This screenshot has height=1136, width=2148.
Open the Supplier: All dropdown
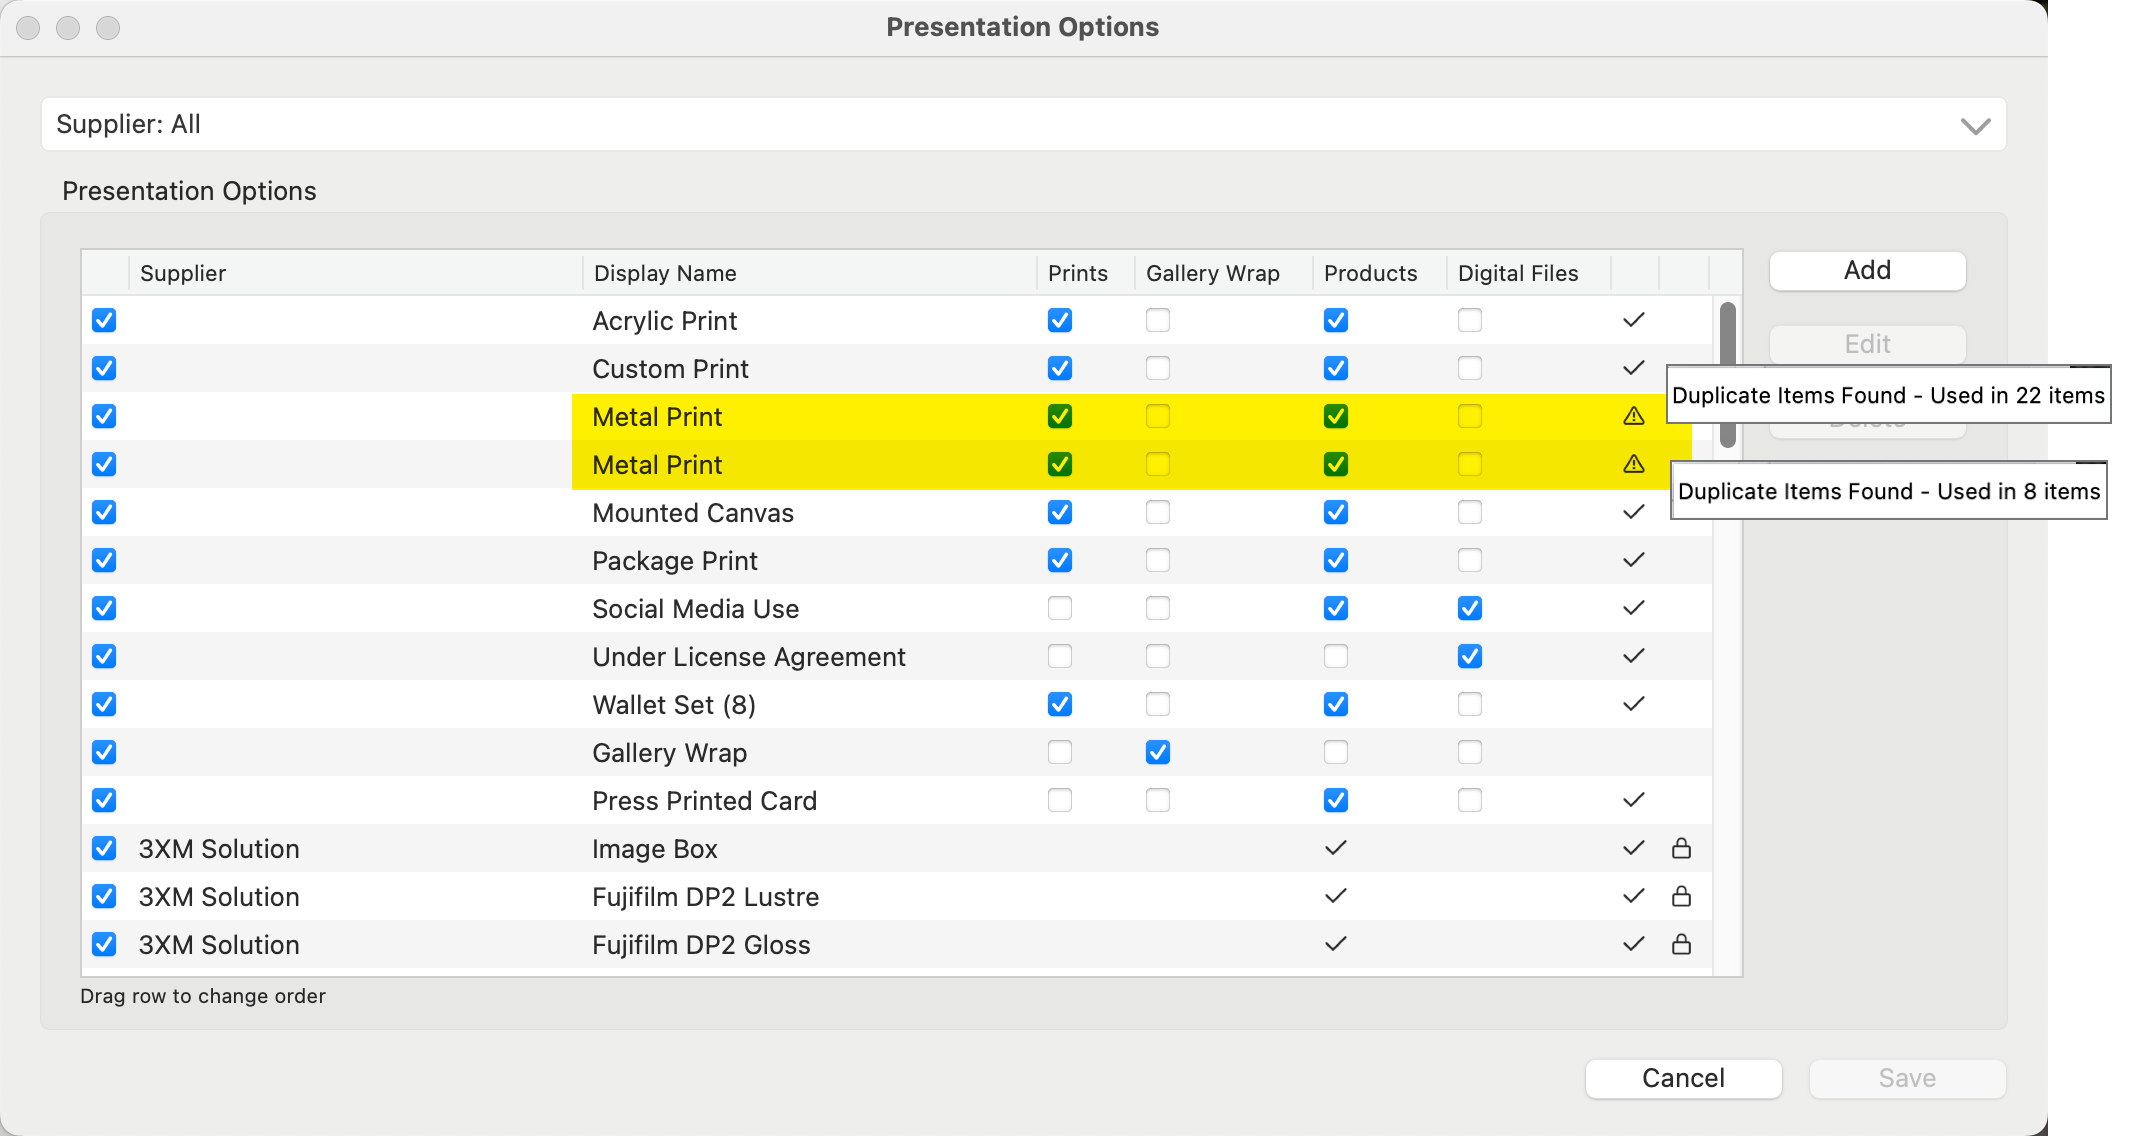click(x=1022, y=124)
